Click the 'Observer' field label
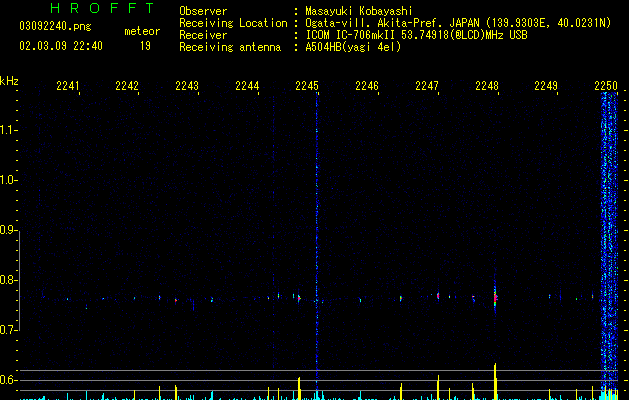 pos(203,11)
